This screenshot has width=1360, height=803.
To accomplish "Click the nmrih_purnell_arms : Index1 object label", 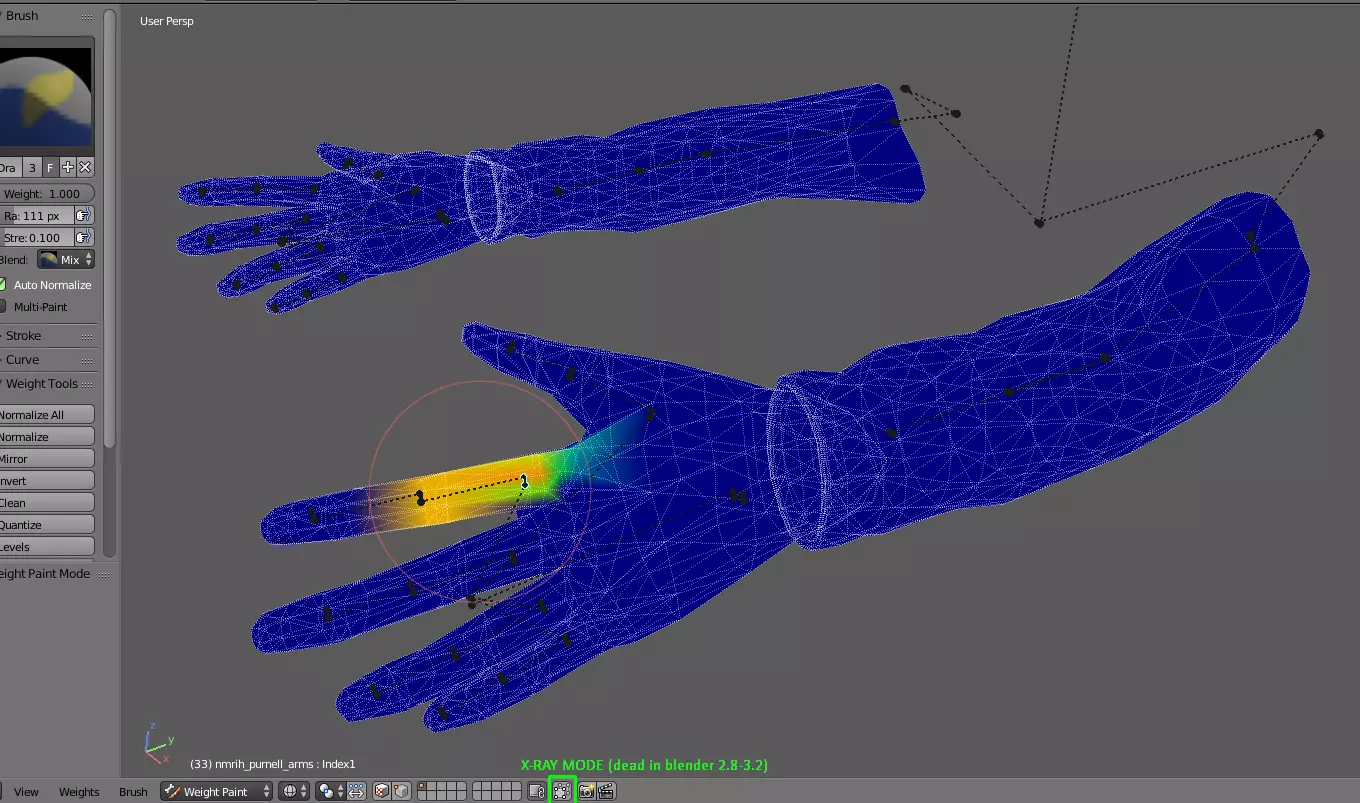I will [273, 764].
